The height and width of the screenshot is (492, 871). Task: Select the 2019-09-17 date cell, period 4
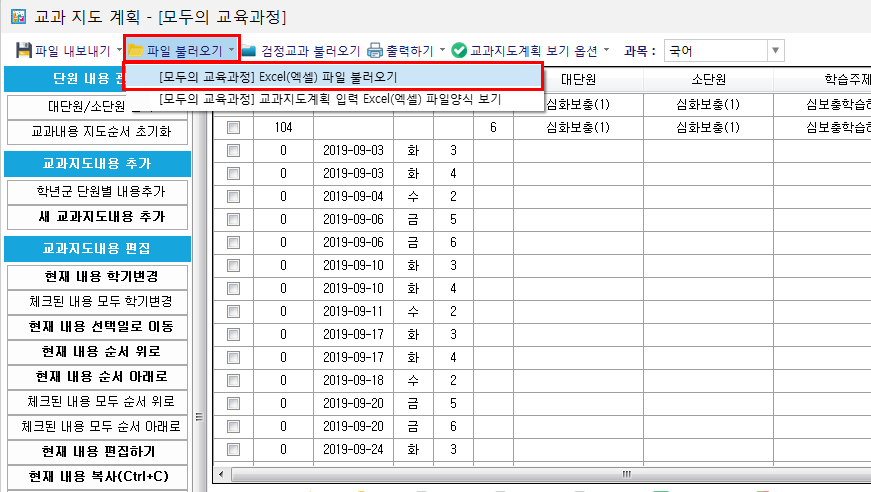(x=353, y=358)
